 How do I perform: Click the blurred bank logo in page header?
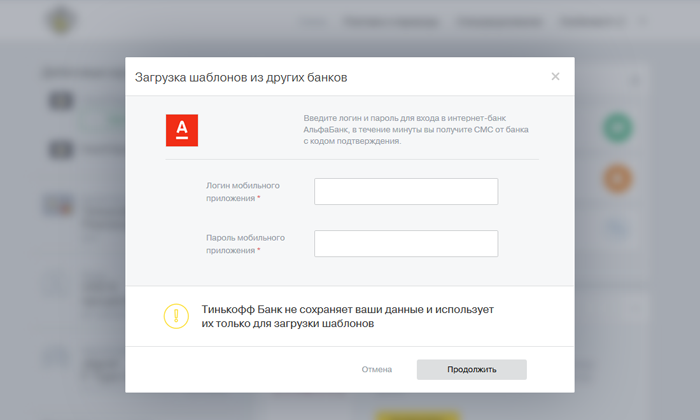pyautogui.click(x=61, y=20)
